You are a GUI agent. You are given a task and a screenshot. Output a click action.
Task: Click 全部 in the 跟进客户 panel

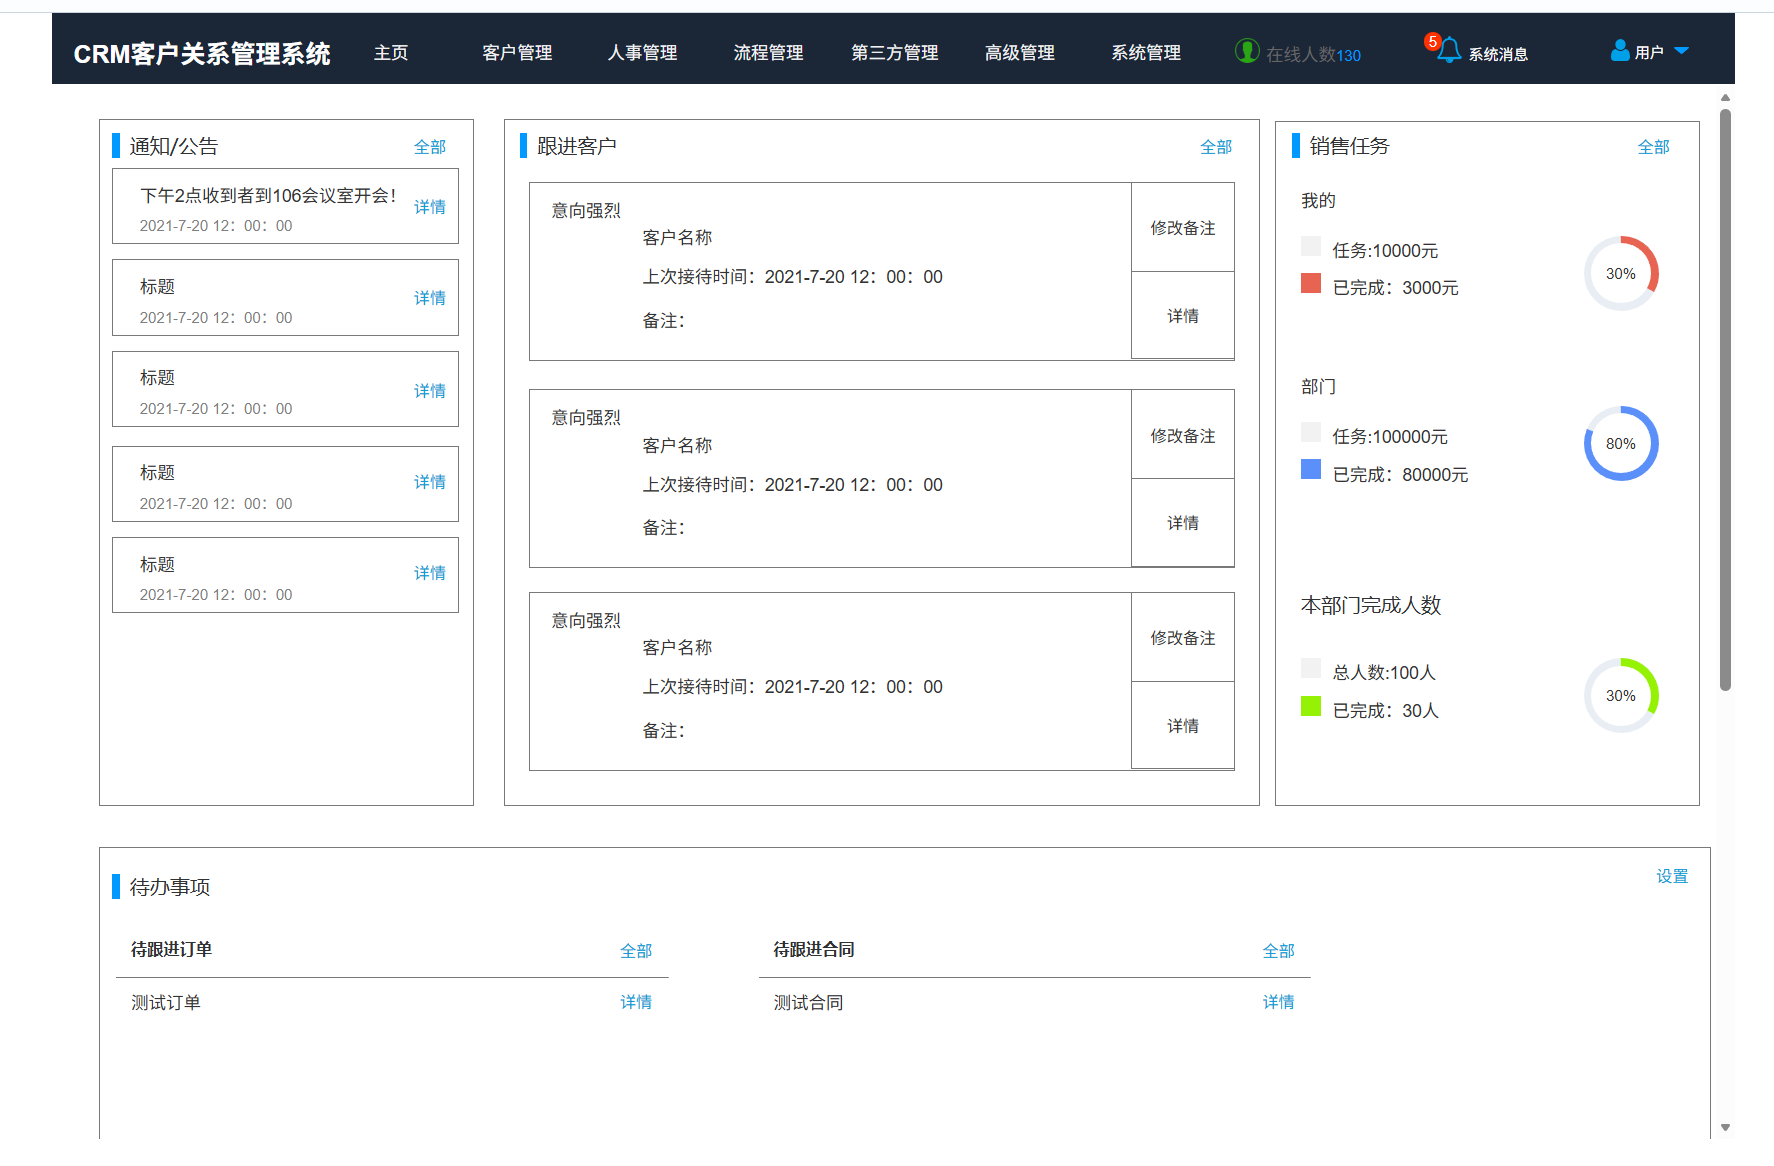pyautogui.click(x=1216, y=146)
